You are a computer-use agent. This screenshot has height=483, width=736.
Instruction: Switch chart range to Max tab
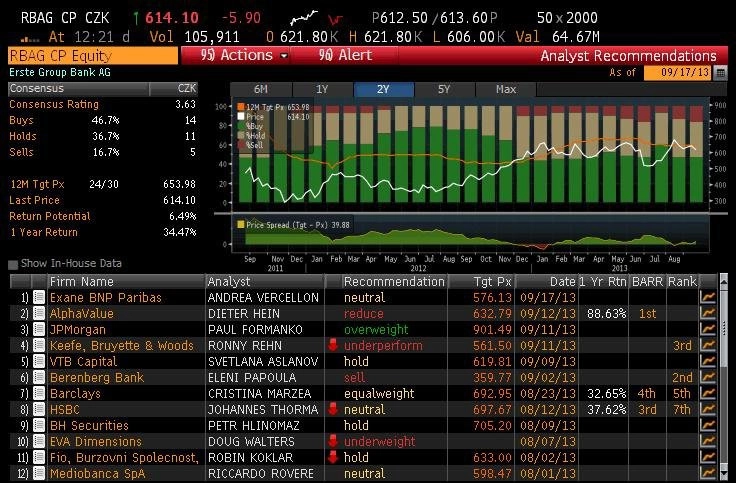click(506, 89)
